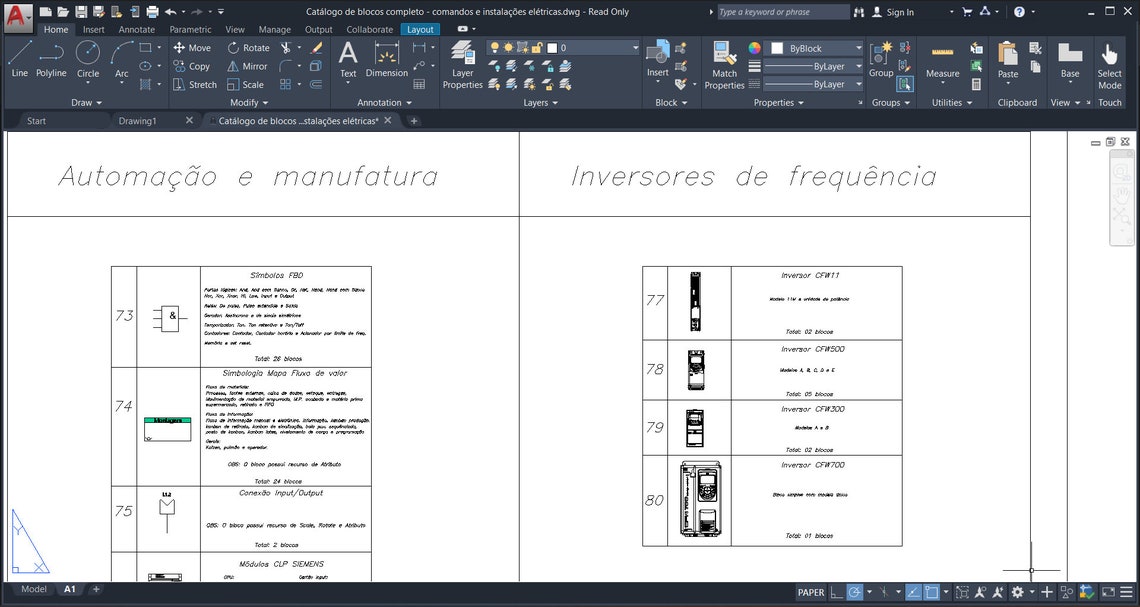Expand the Draw panel
The height and width of the screenshot is (607, 1140).
coord(86,102)
